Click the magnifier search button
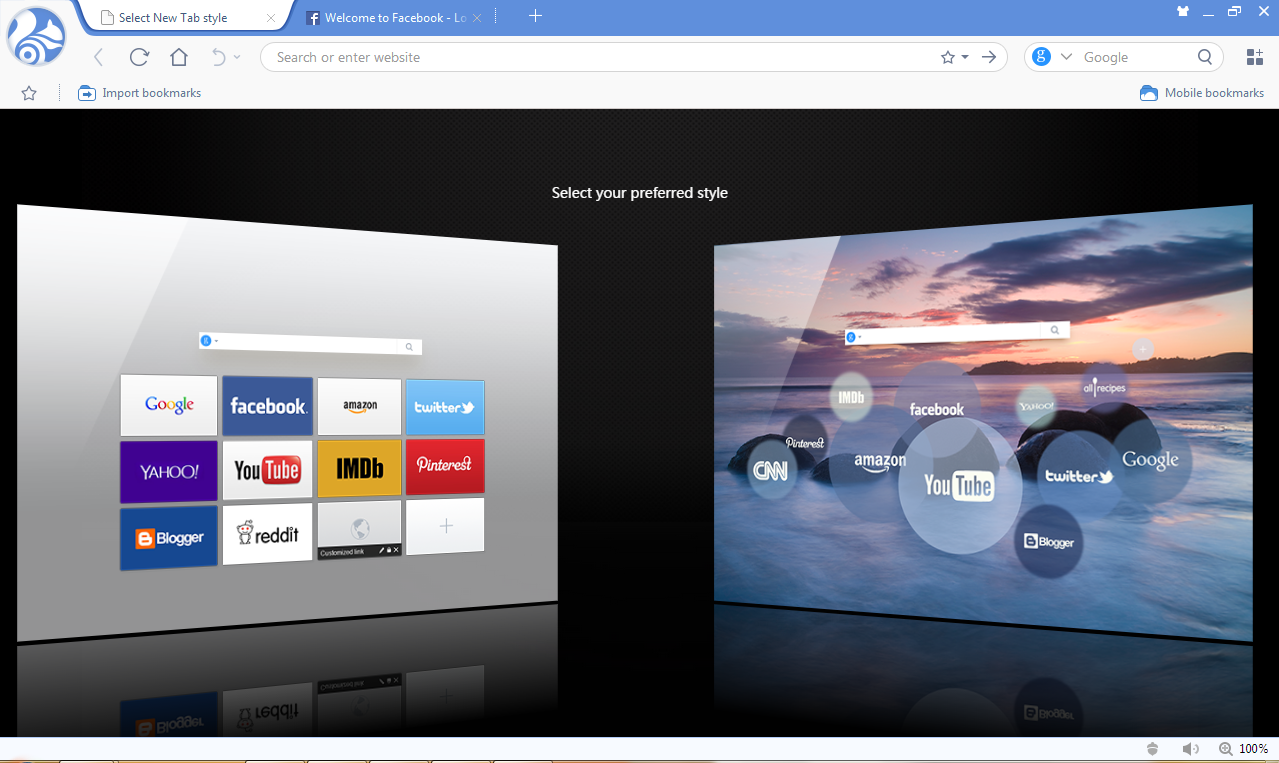The width and height of the screenshot is (1279, 763). click(1205, 57)
